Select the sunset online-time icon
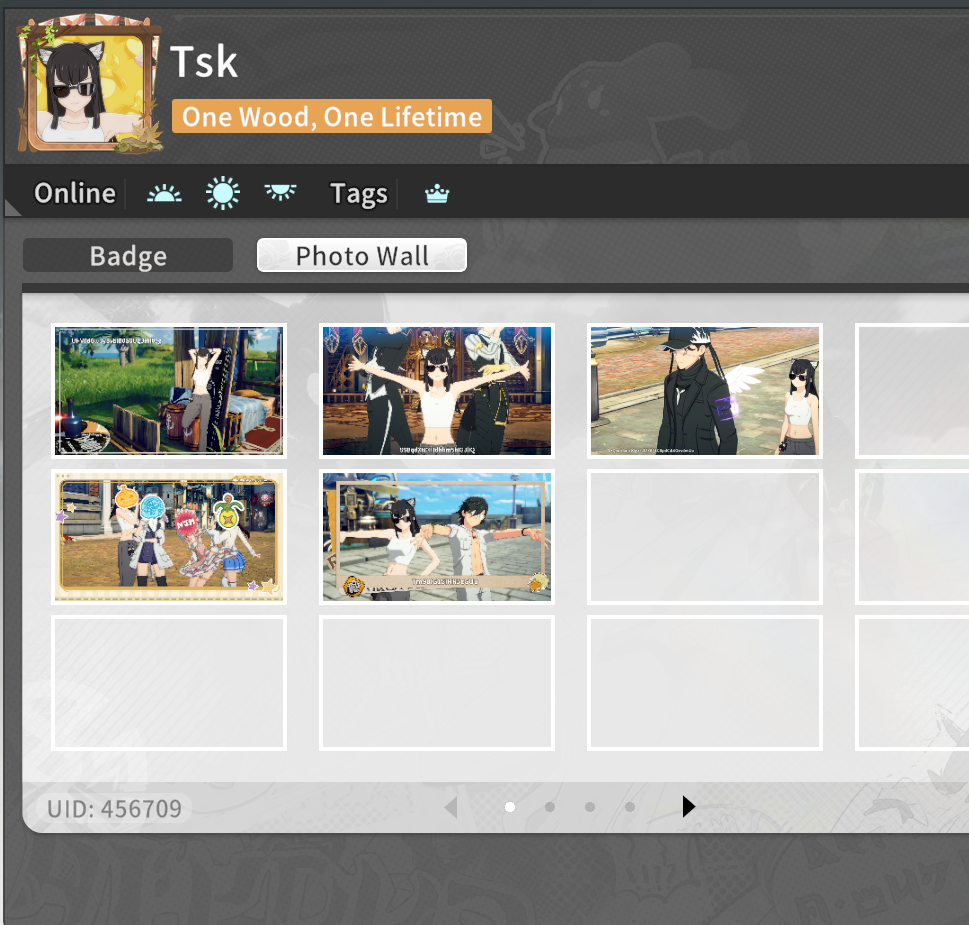 (281, 192)
